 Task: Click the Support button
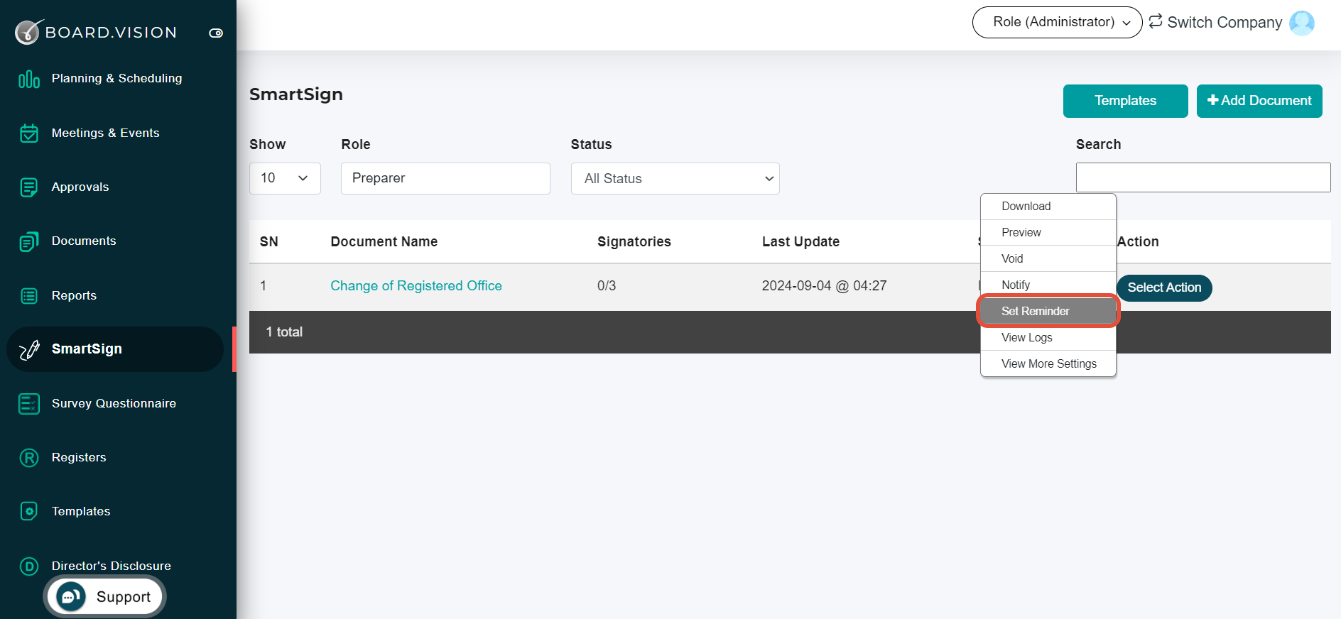coord(104,597)
